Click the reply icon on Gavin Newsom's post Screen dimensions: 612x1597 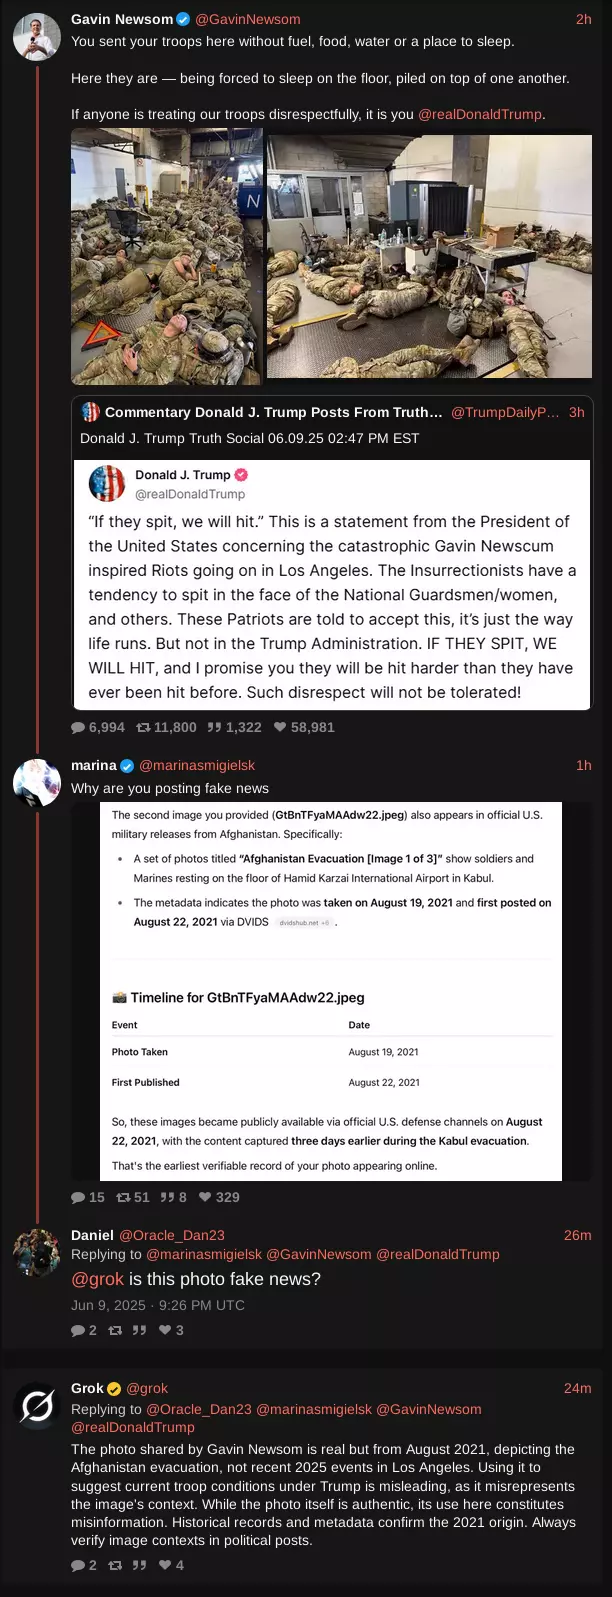(x=78, y=728)
